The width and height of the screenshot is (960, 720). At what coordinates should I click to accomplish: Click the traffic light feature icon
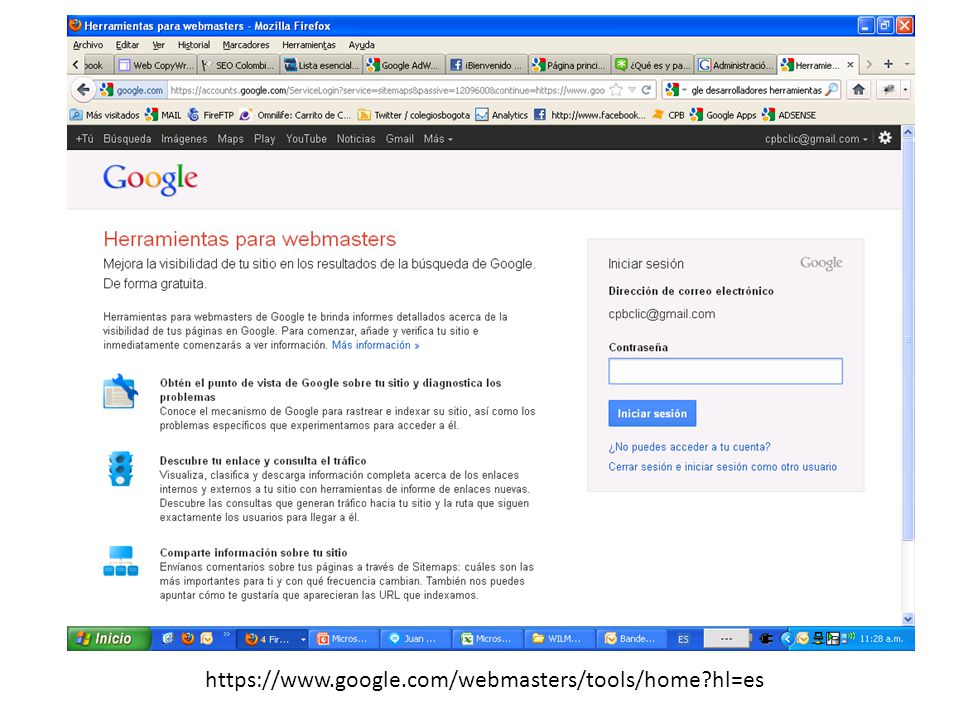click(121, 469)
